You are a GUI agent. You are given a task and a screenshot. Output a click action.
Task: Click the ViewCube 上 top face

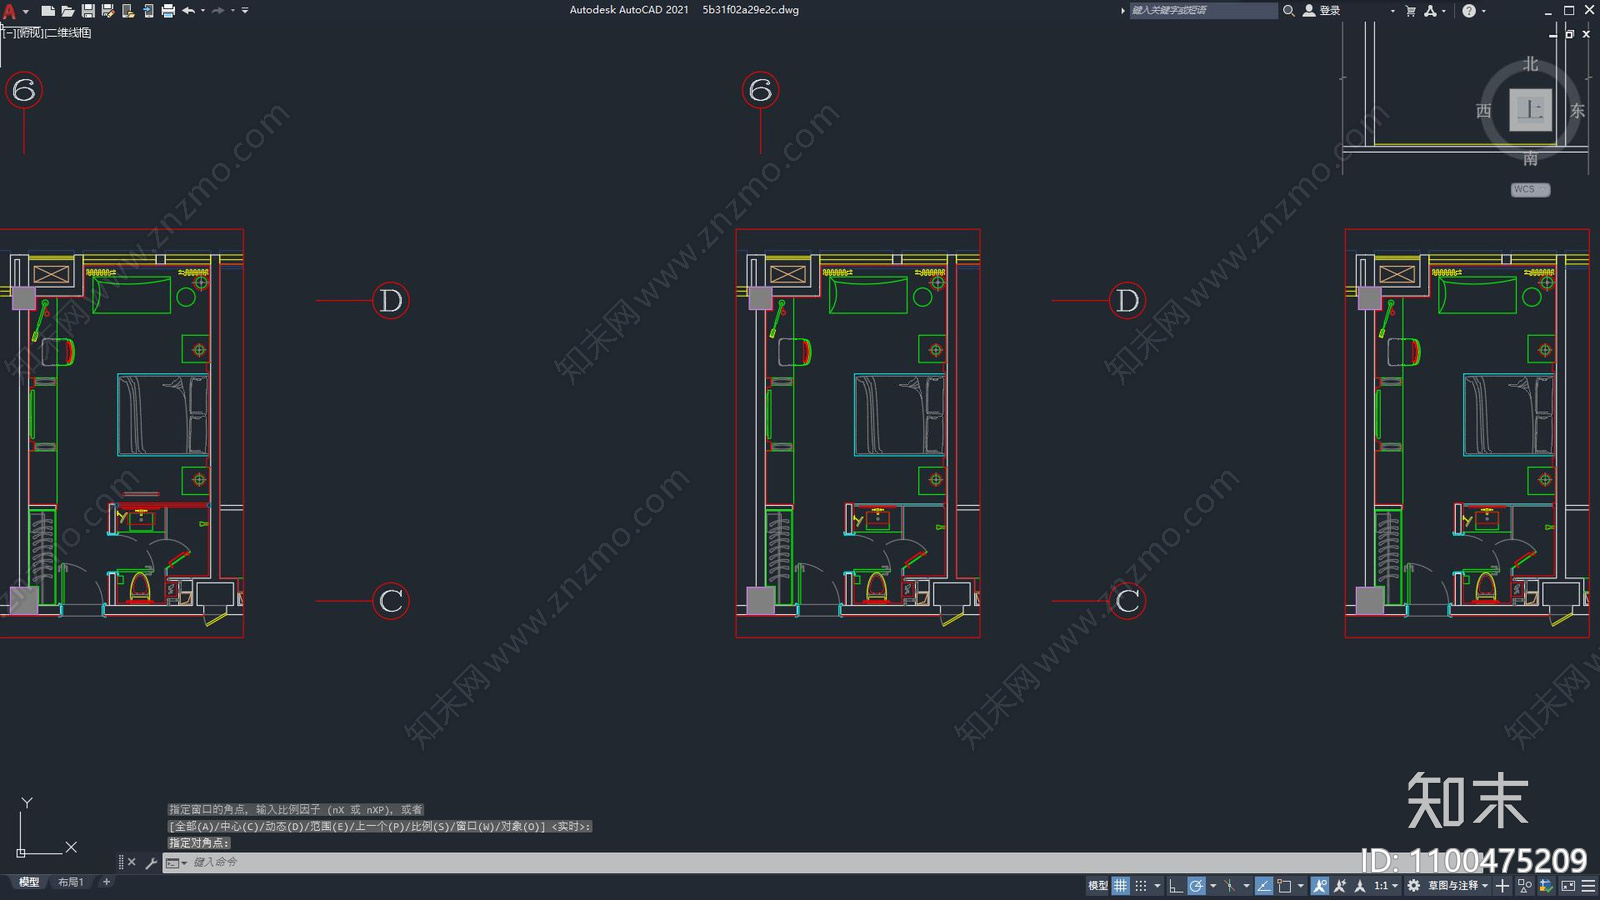coord(1530,110)
